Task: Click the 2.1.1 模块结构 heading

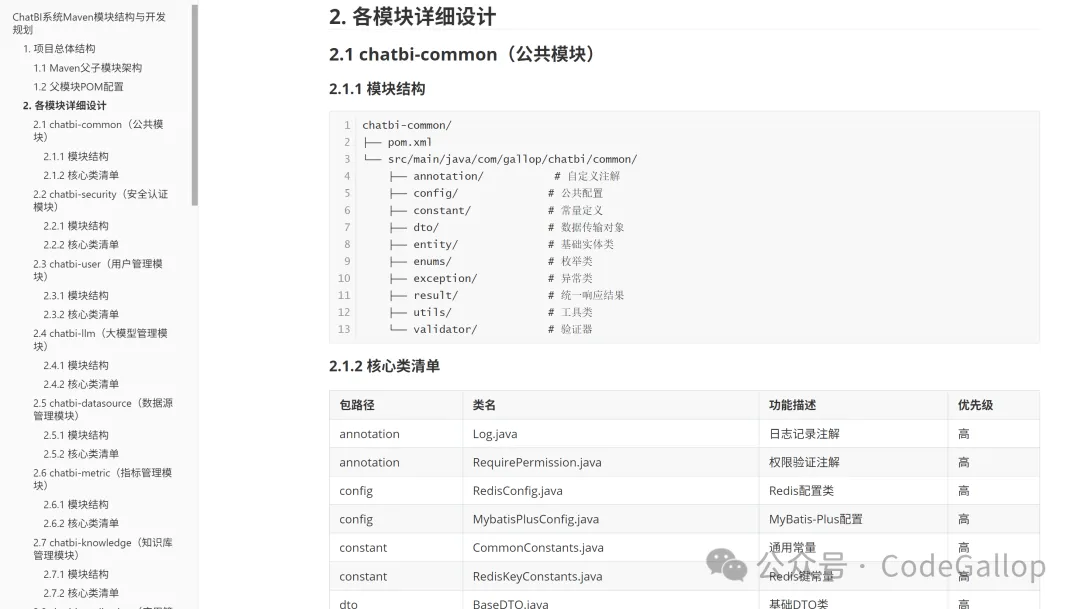Action: click(377, 89)
